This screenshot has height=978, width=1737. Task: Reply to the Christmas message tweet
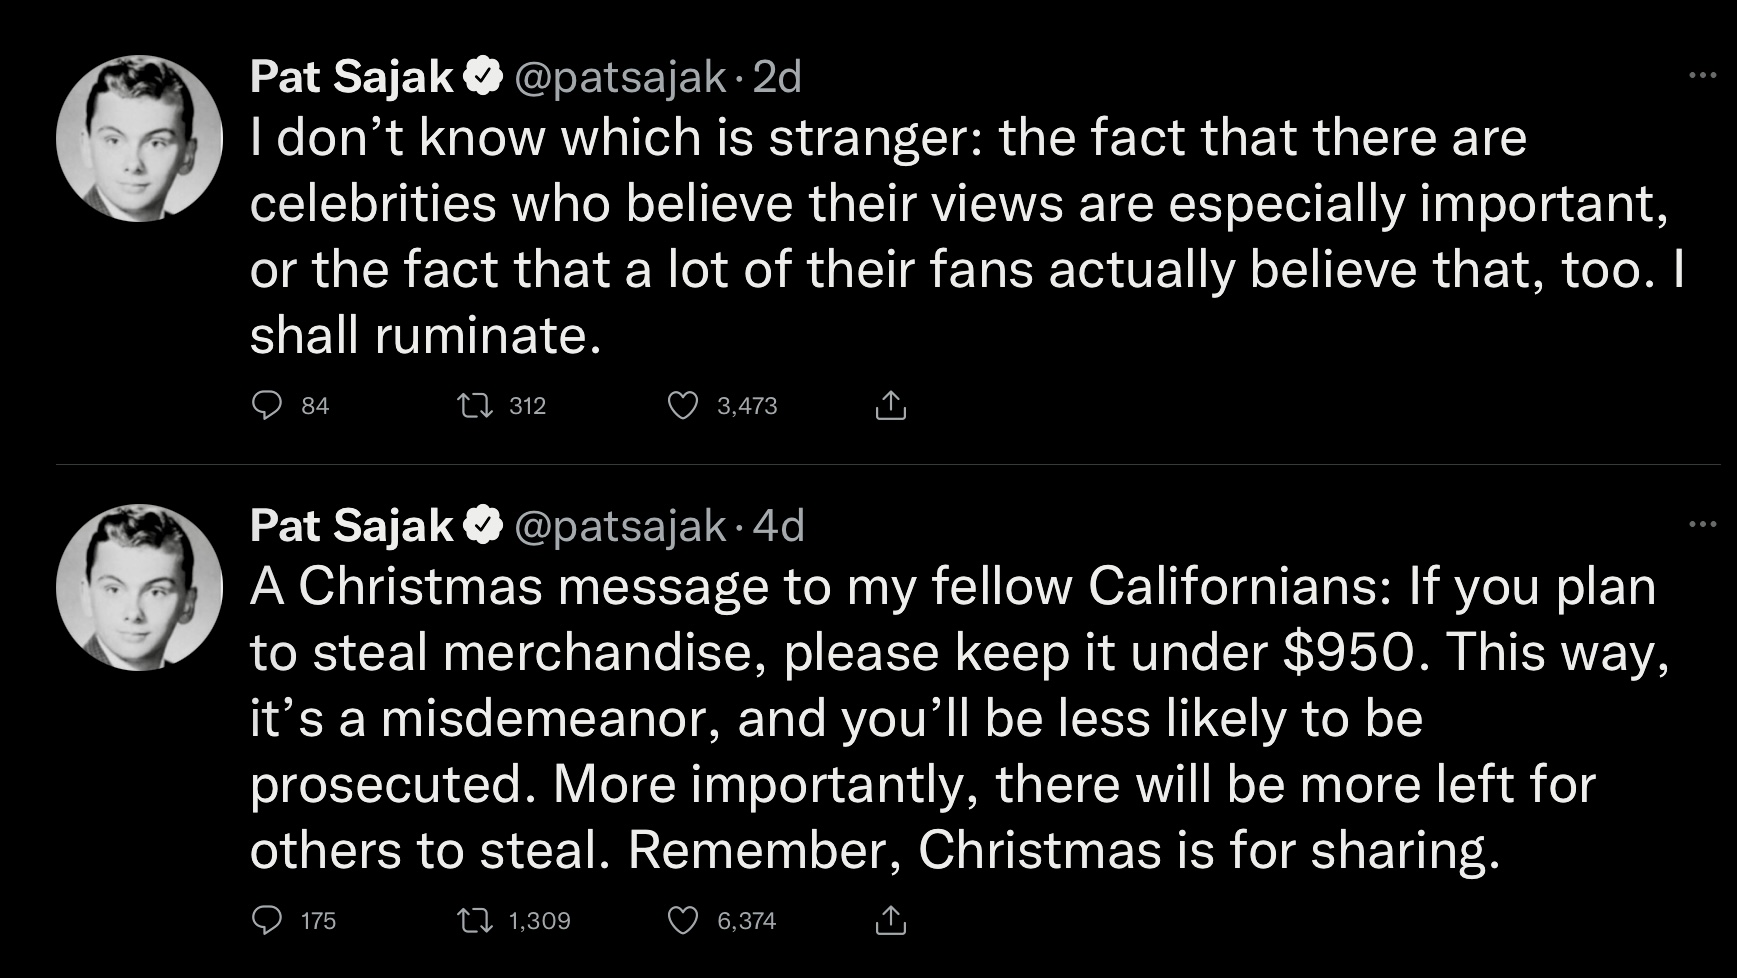pos(267,920)
